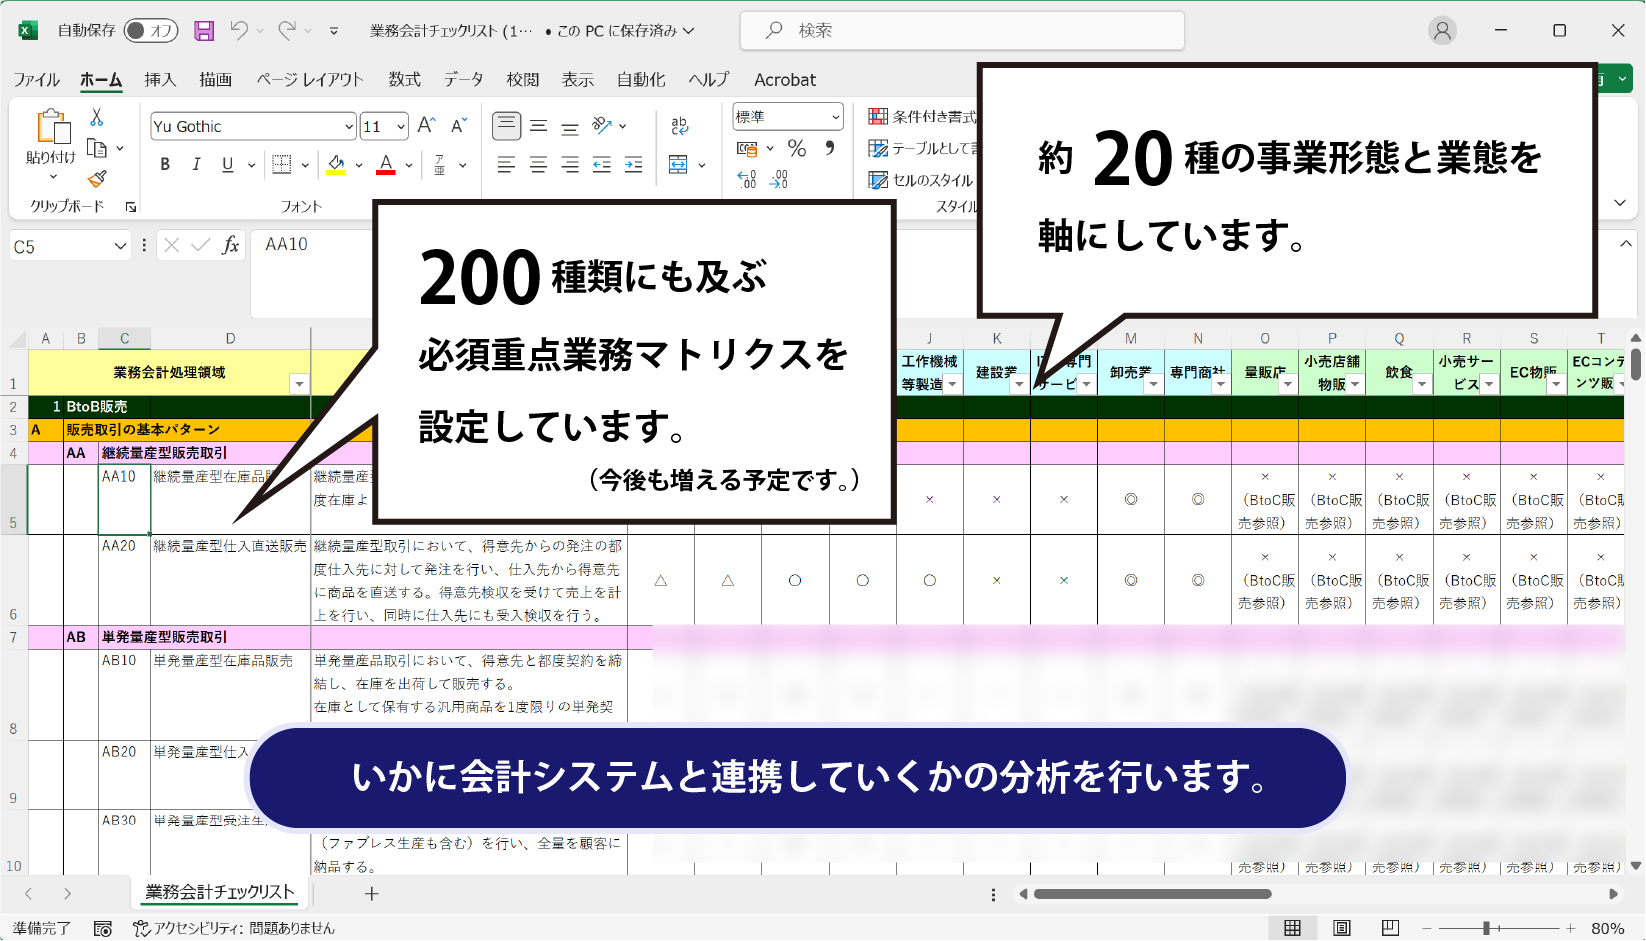This screenshot has height=941, width=1646.
Task: Click the Paste clipboard icon
Action: click(x=52, y=127)
